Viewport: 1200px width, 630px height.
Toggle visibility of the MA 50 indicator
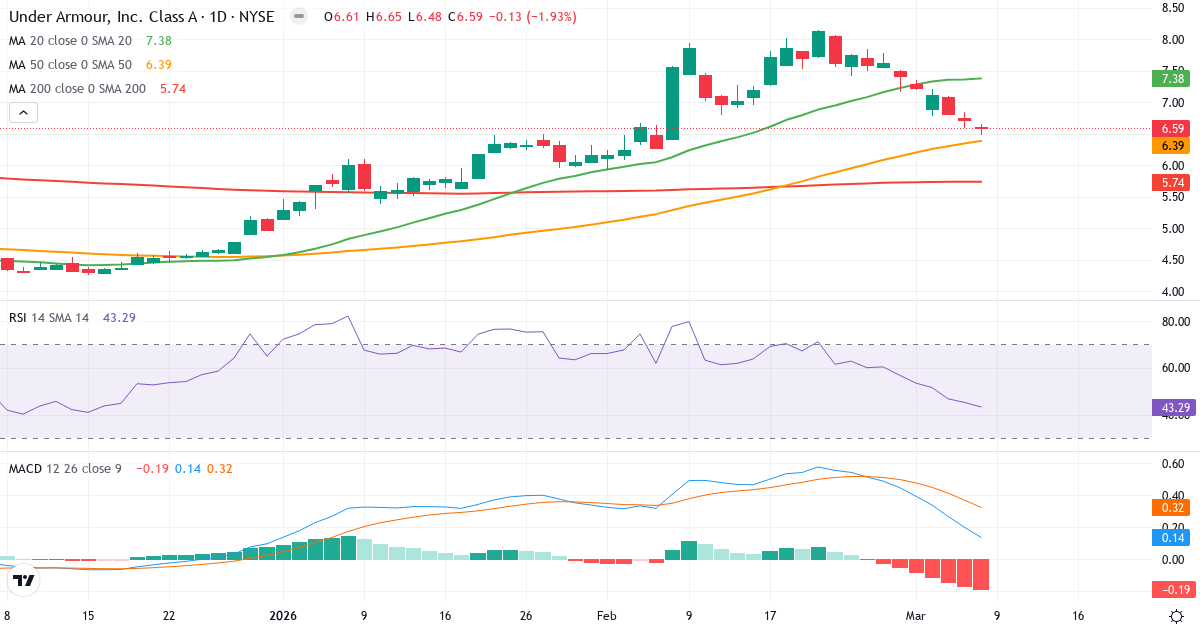(60, 64)
